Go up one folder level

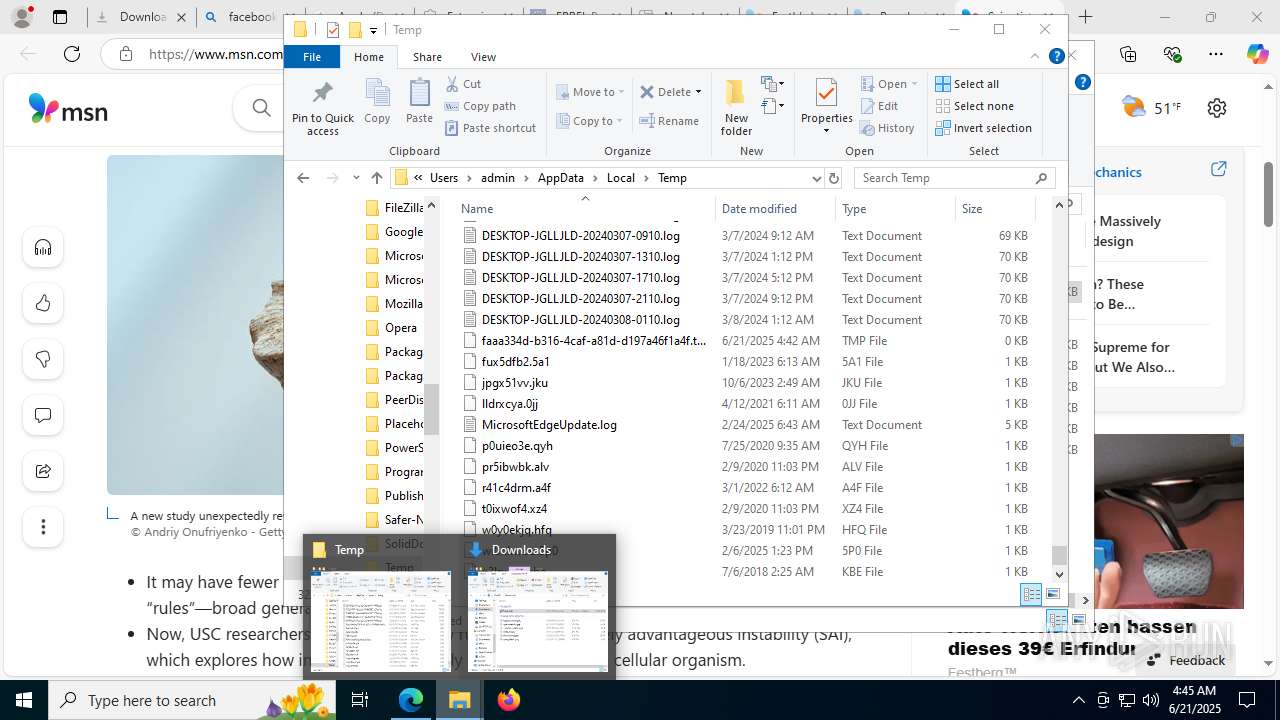point(376,178)
